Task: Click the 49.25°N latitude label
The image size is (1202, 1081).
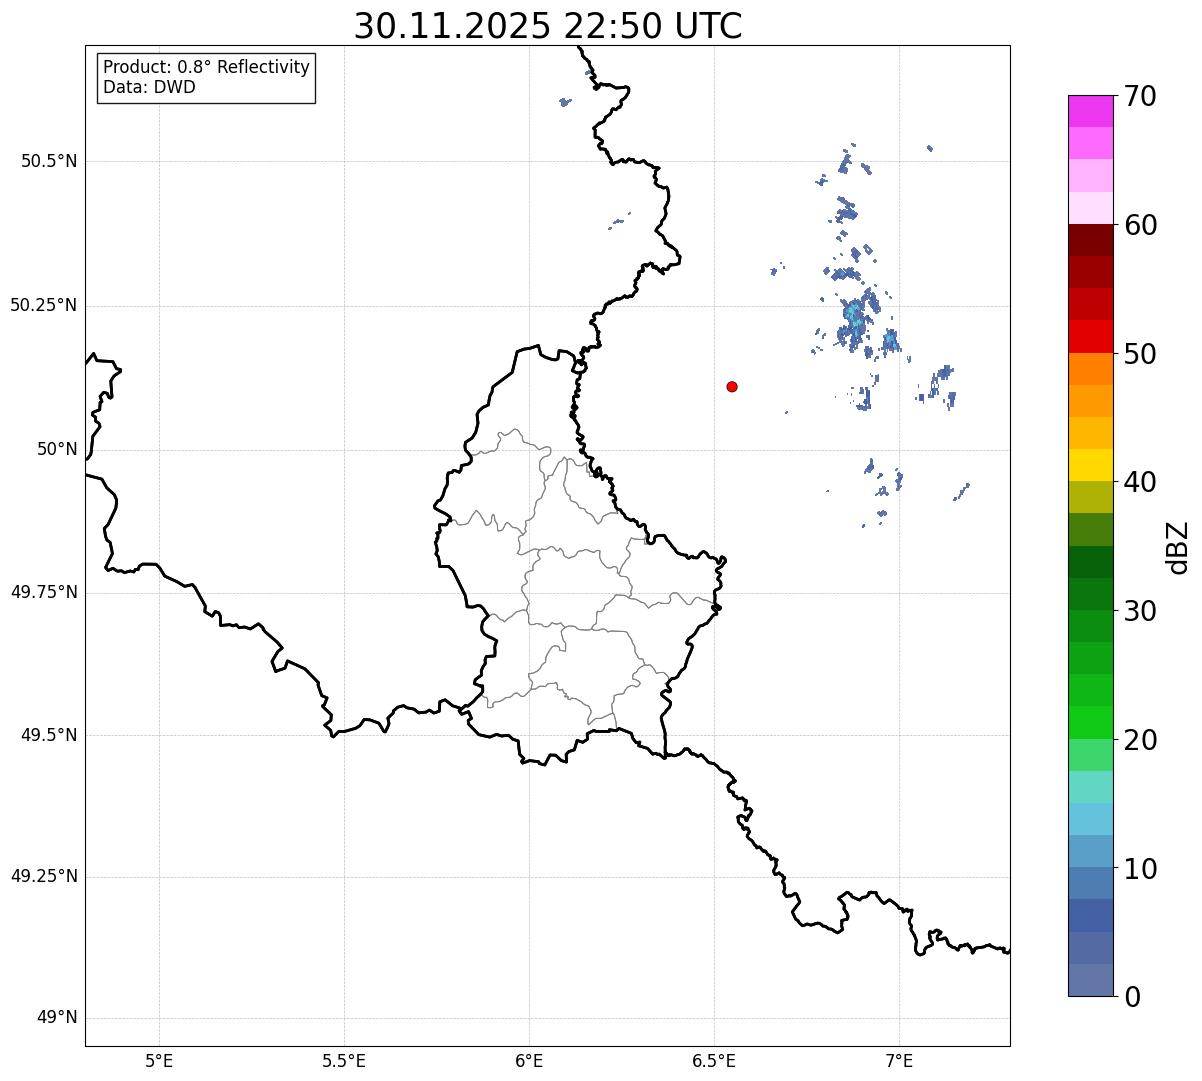Action: (x=43, y=876)
